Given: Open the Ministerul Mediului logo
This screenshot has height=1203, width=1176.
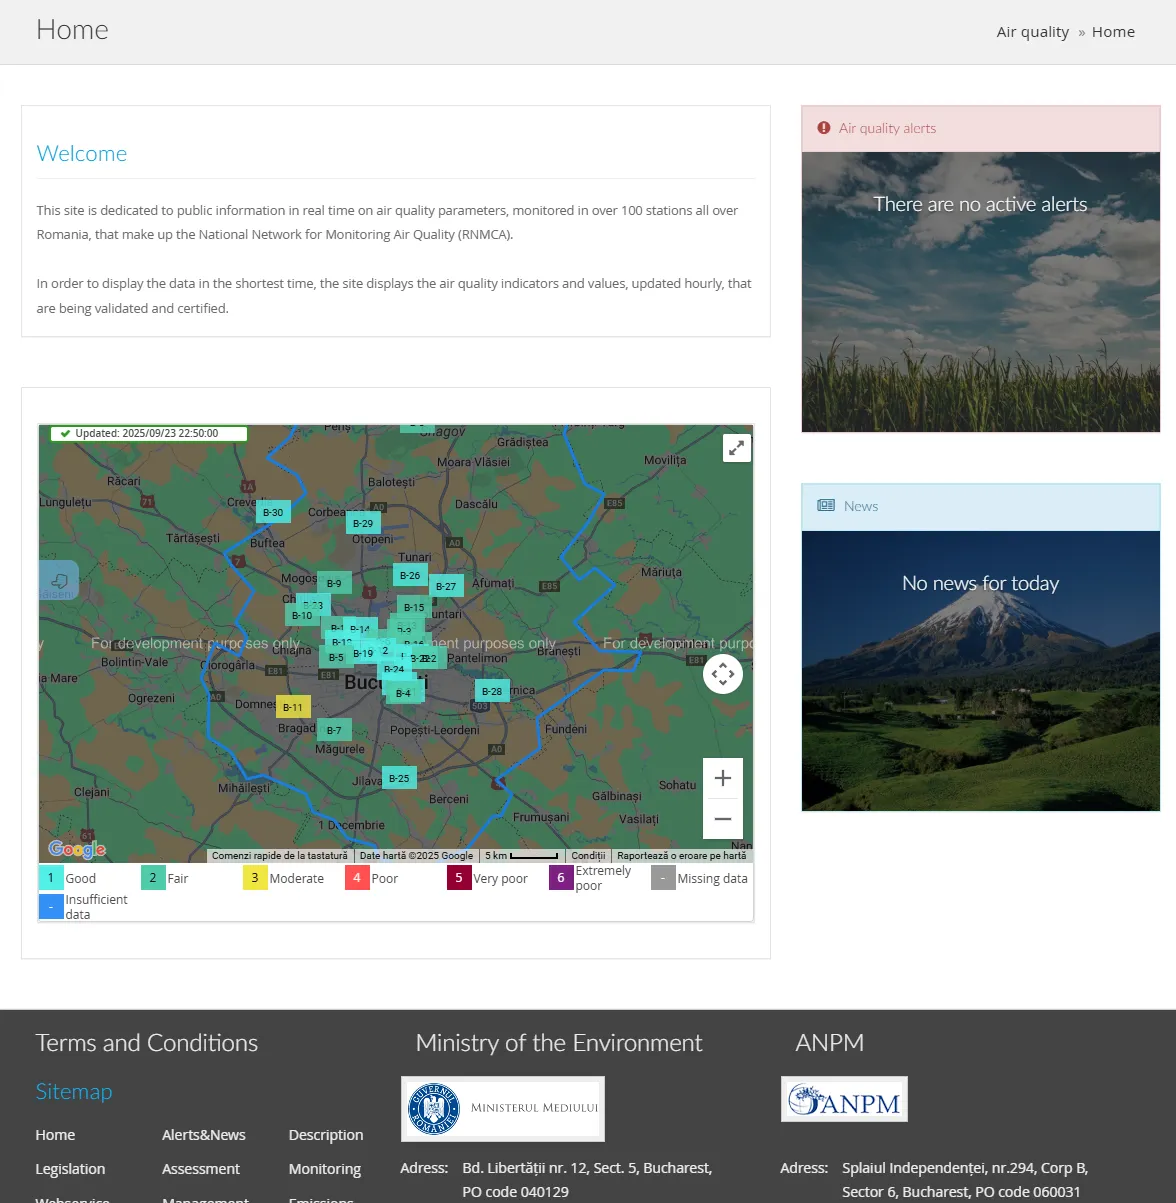Looking at the screenshot, I should tap(503, 1109).
